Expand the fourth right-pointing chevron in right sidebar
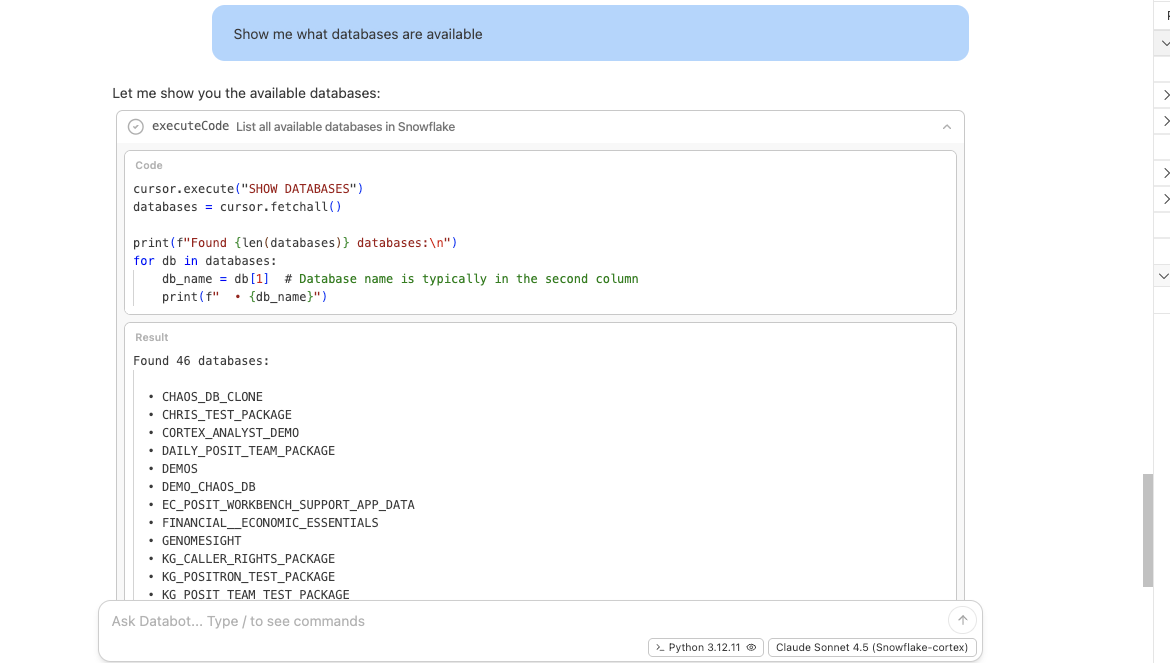This screenshot has width=1170, height=663. click(1165, 200)
